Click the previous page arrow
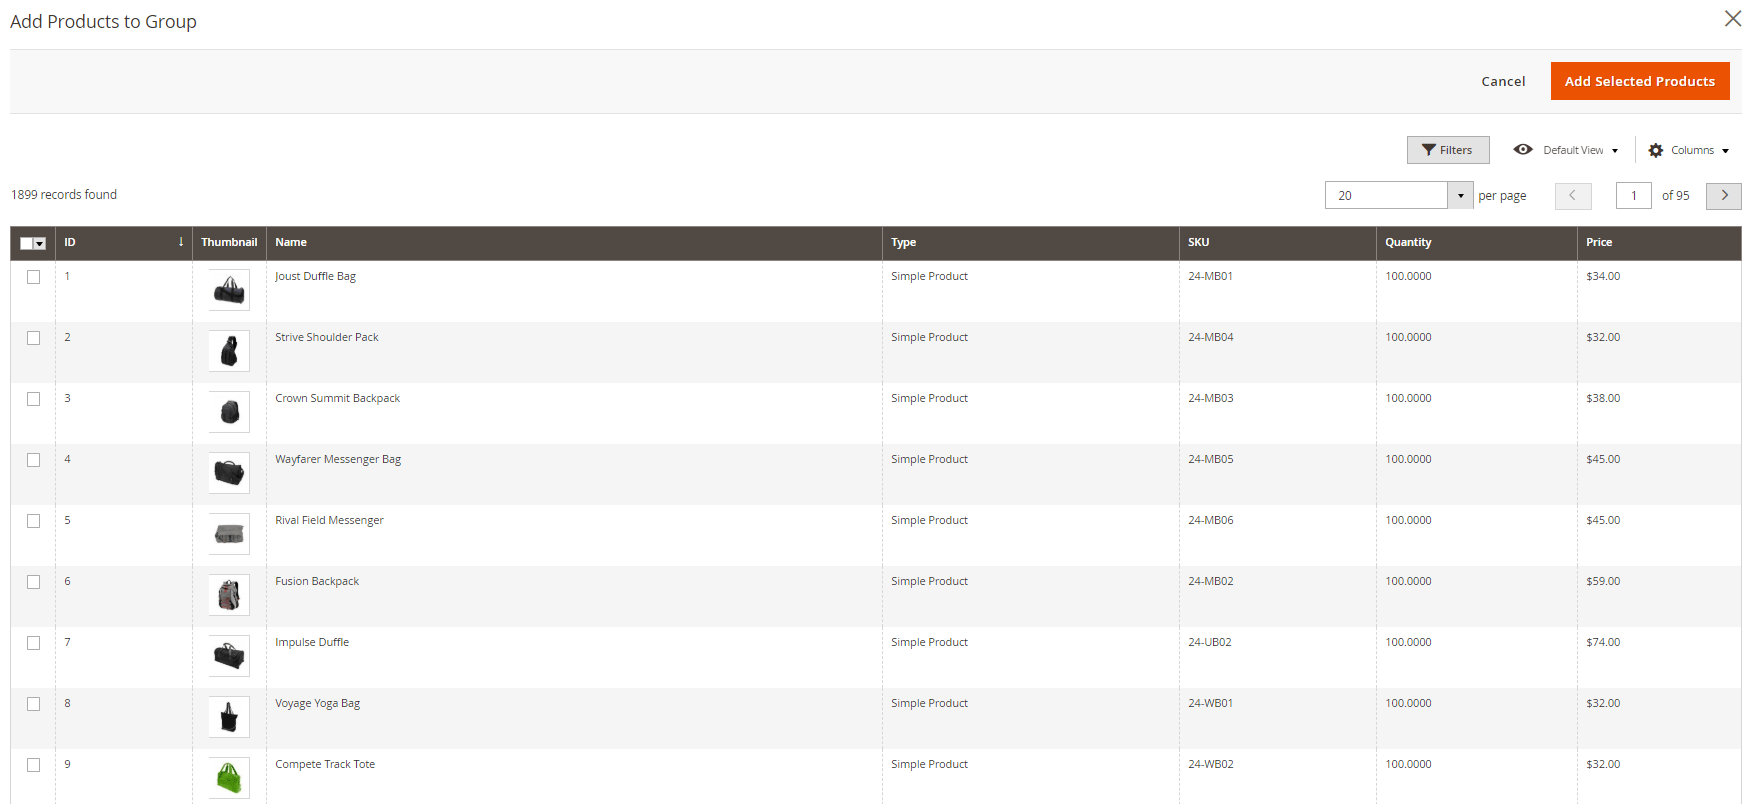 point(1572,196)
